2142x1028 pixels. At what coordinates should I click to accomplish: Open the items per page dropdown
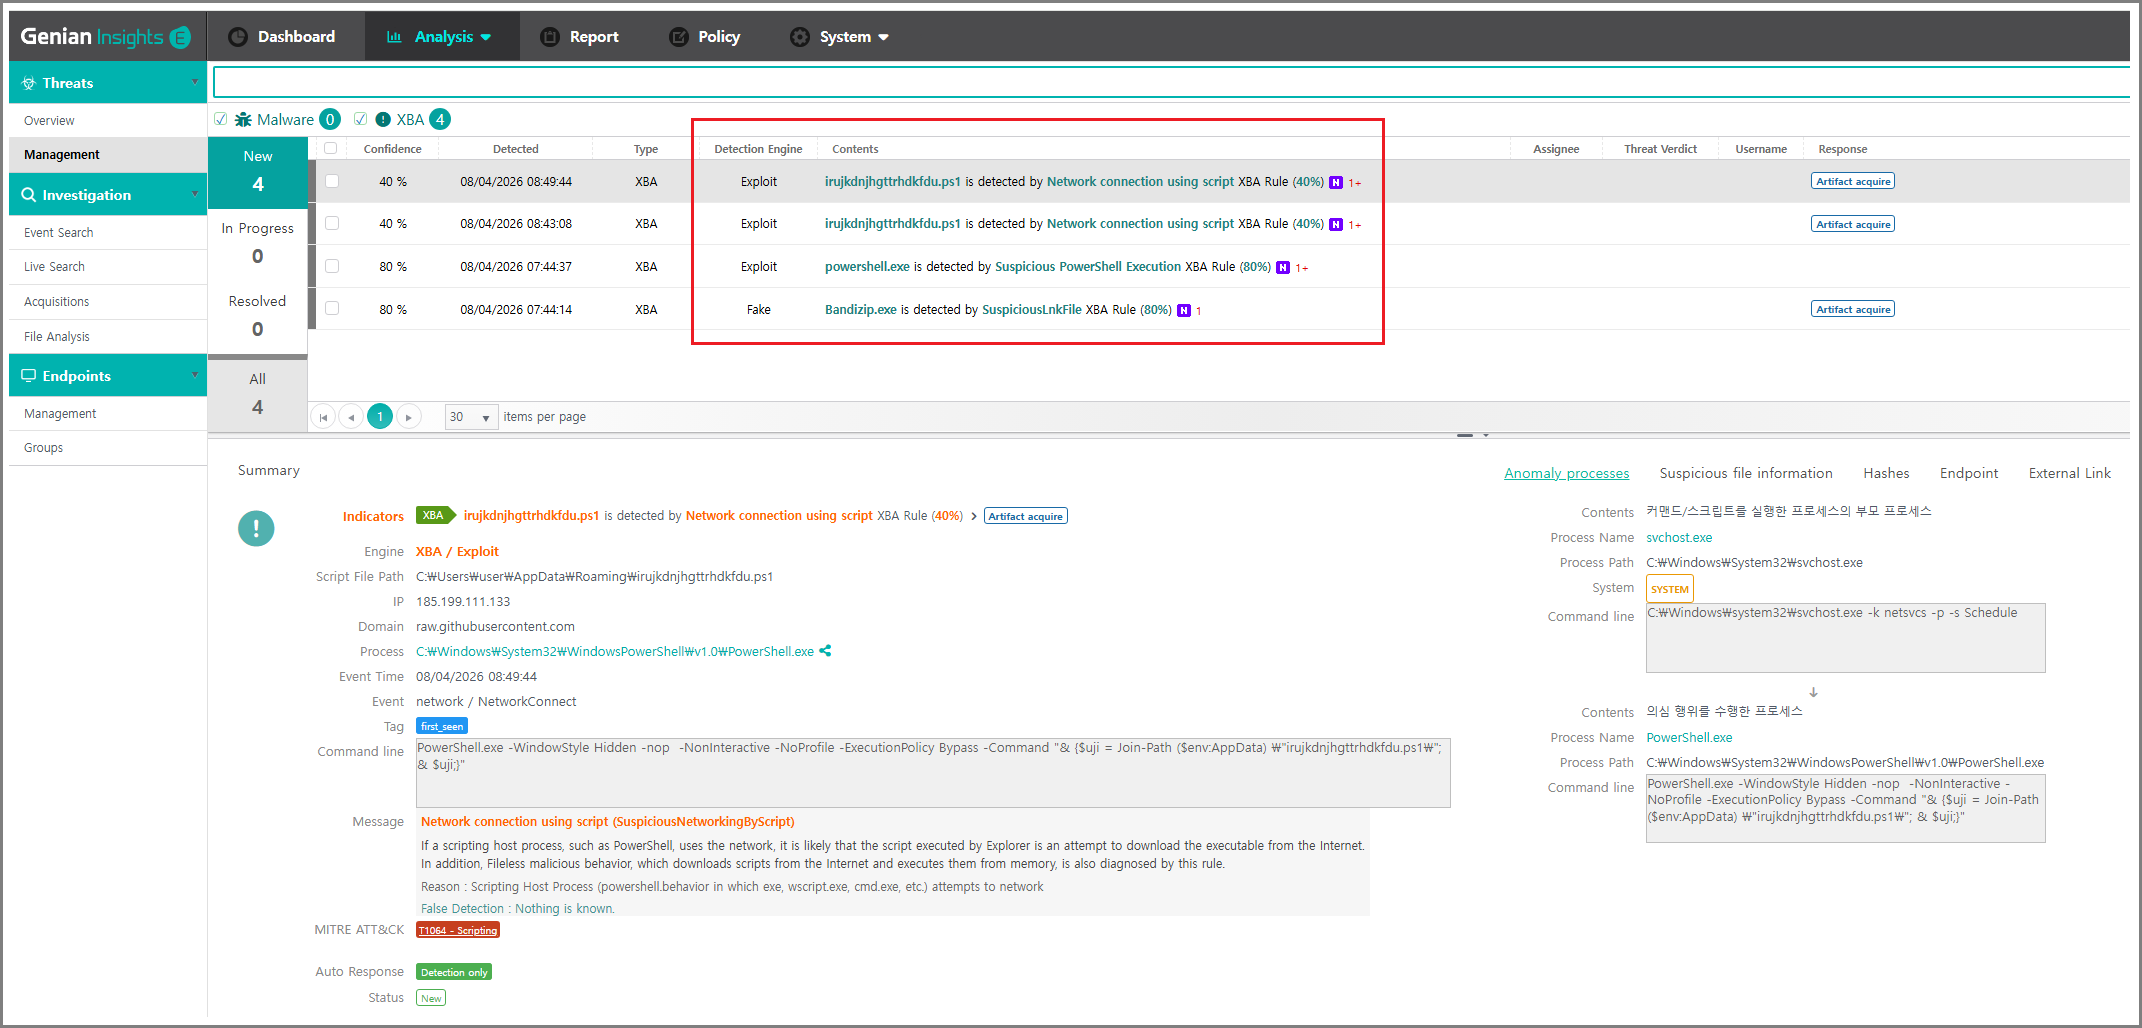tap(471, 417)
